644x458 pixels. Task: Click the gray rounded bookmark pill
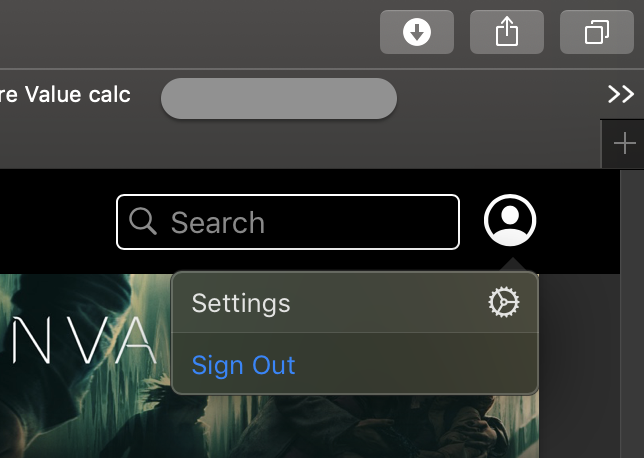coord(279,99)
